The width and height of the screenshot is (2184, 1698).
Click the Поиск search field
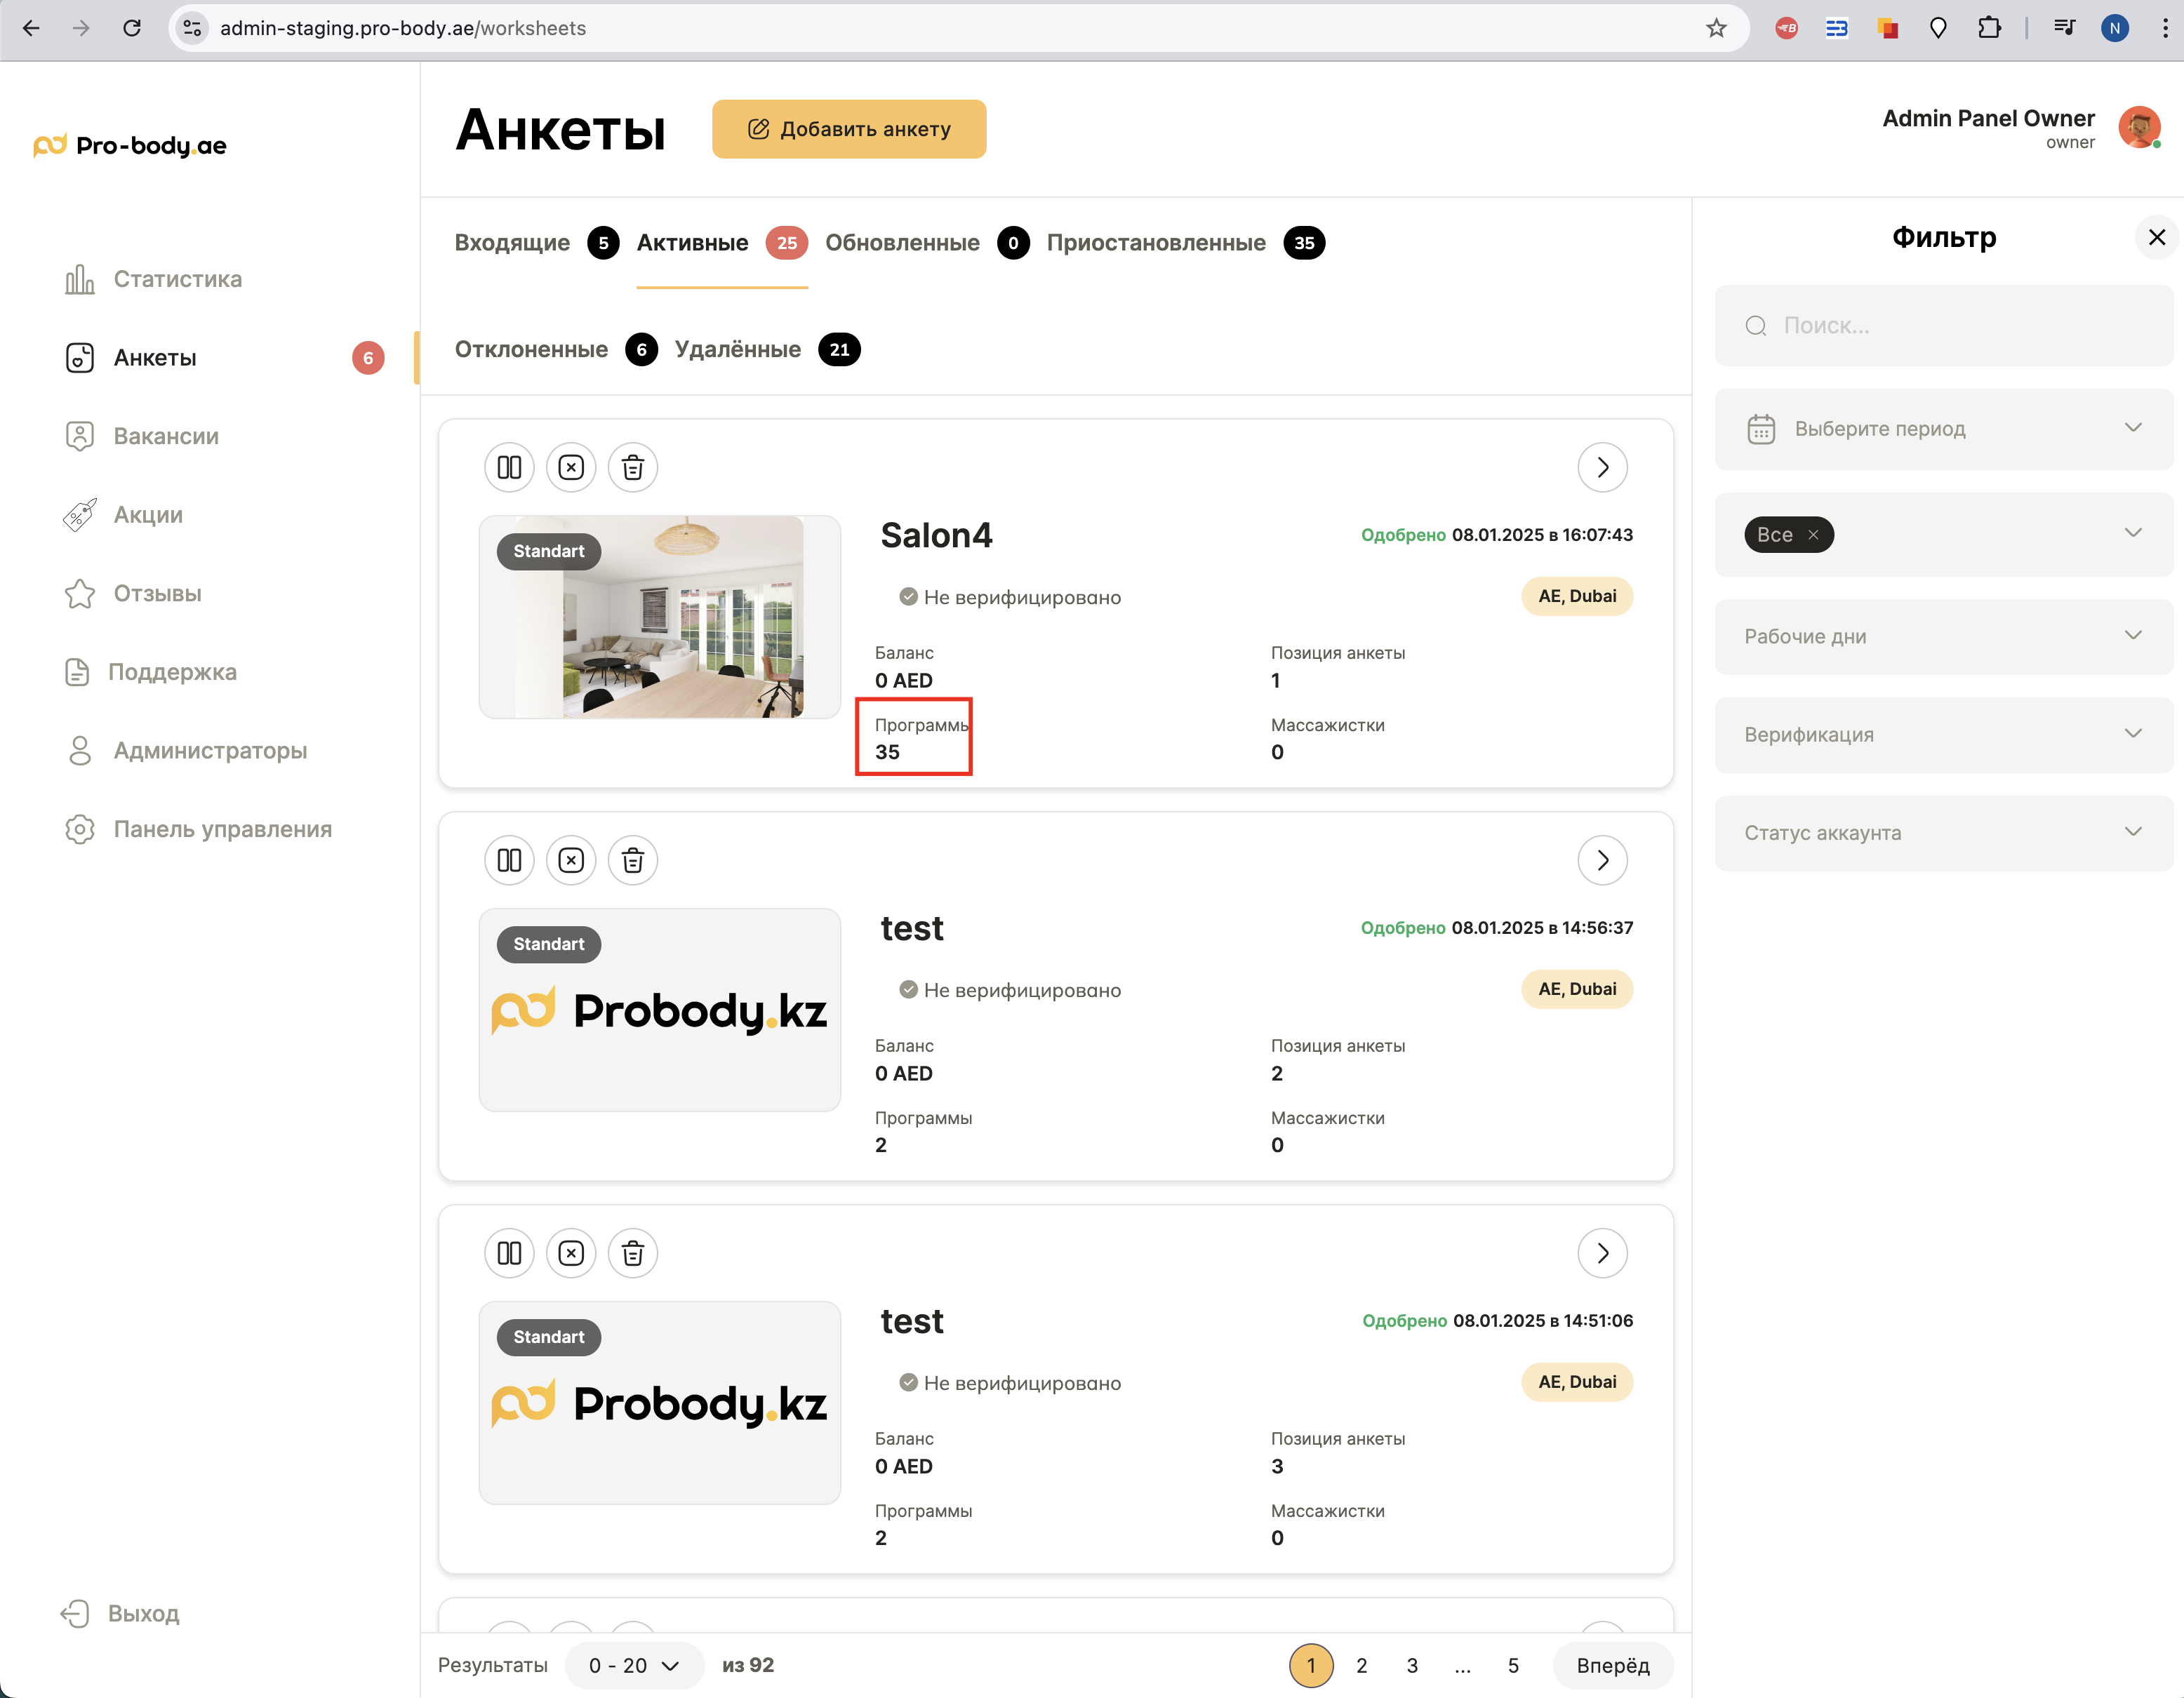1944,325
